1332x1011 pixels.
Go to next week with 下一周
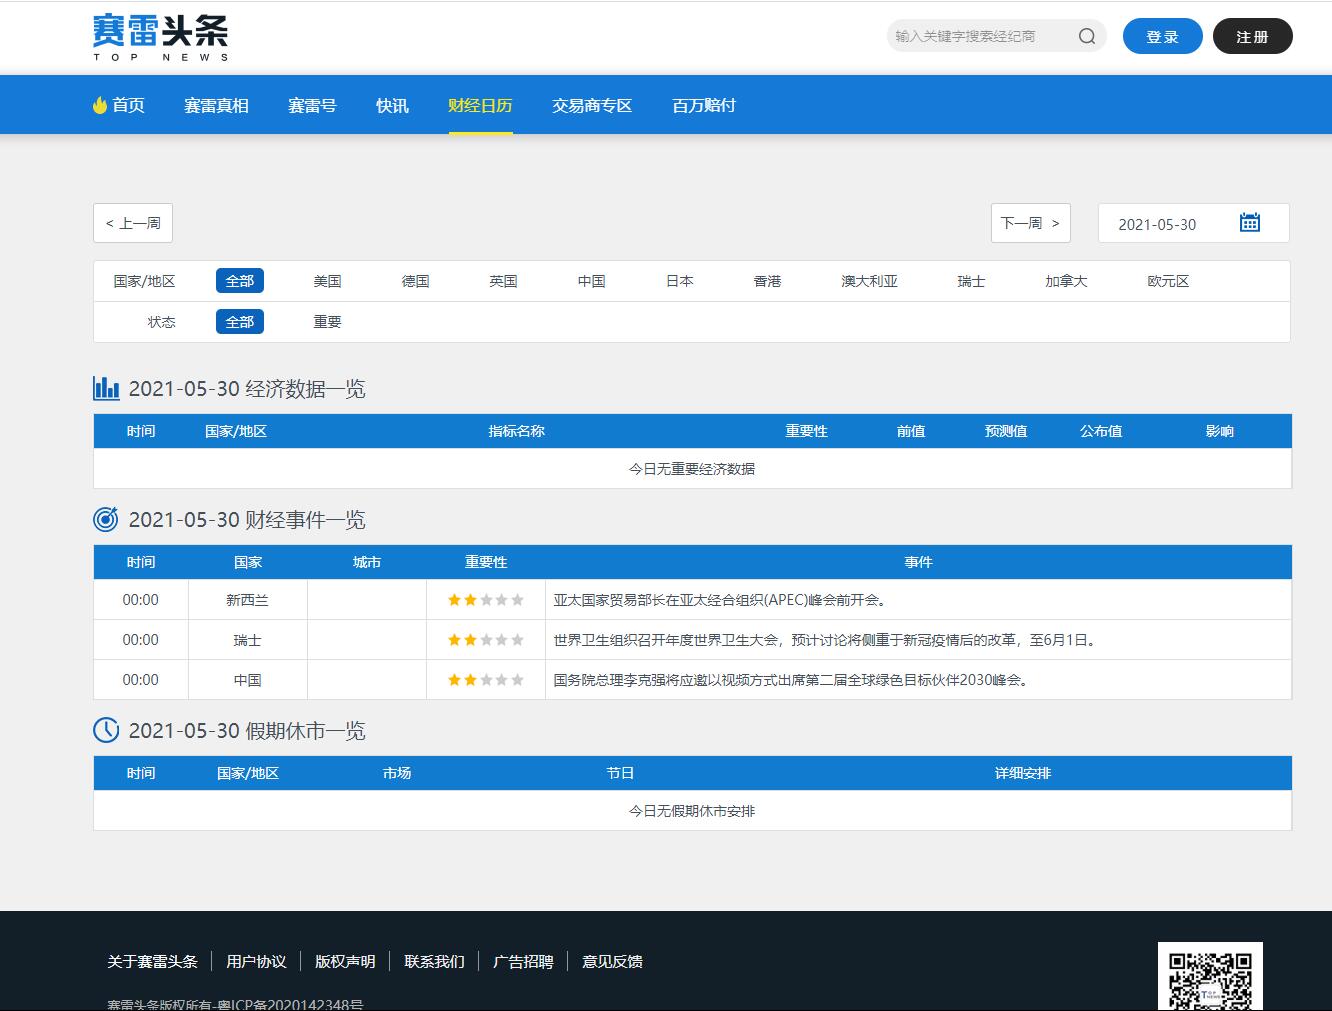[x=1030, y=223]
